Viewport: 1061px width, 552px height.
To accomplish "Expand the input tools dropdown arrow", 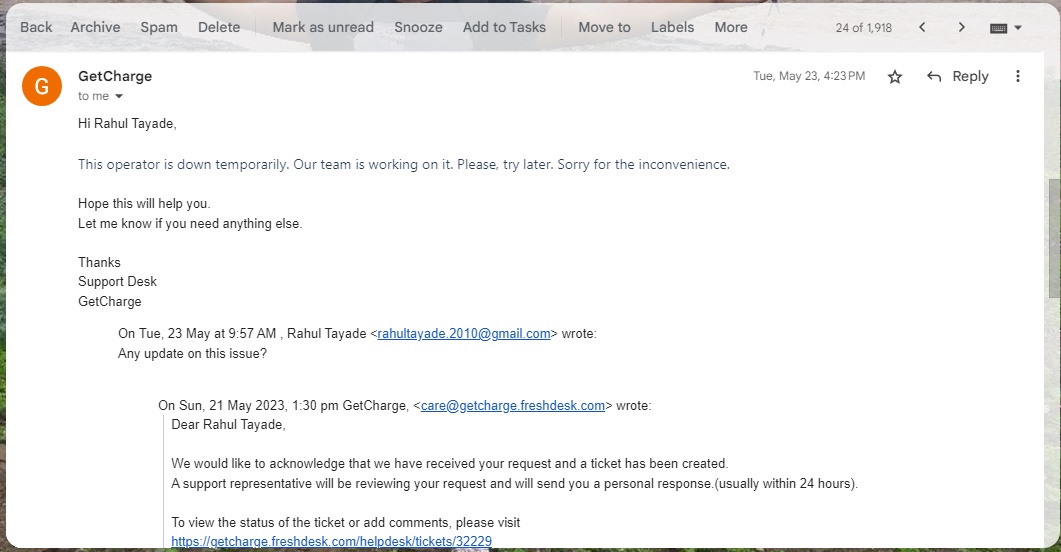I will pyautogui.click(x=1019, y=28).
